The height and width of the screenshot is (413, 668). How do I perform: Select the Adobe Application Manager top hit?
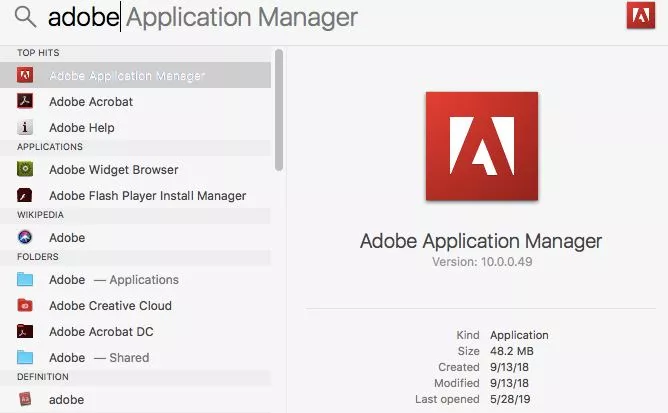[135, 75]
